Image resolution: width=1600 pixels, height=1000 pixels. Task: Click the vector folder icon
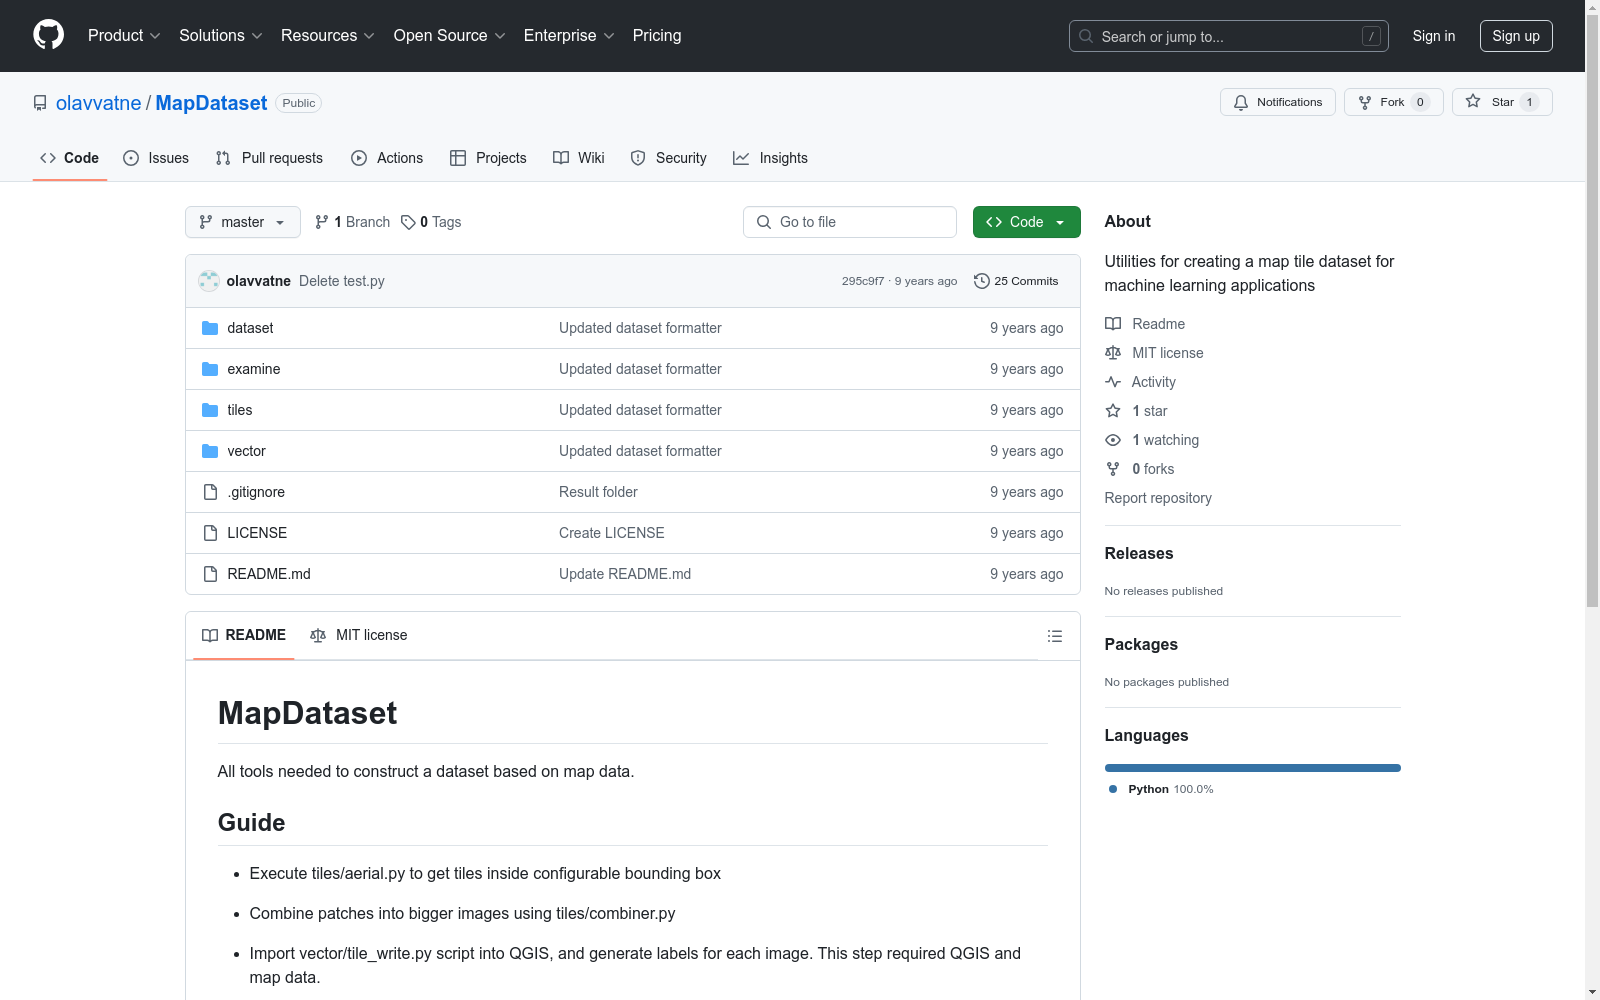(x=210, y=451)
